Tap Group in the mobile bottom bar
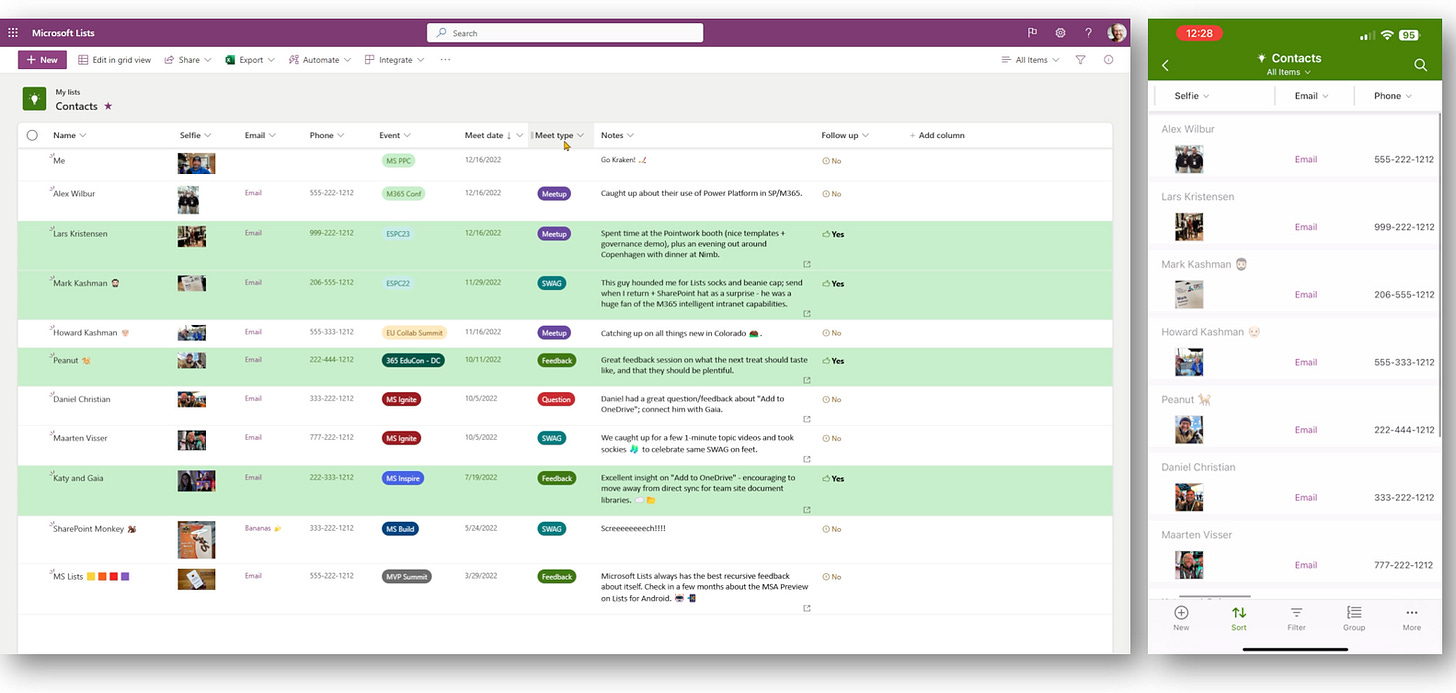Screen dimensions: 1456x693 (1354, 618)
